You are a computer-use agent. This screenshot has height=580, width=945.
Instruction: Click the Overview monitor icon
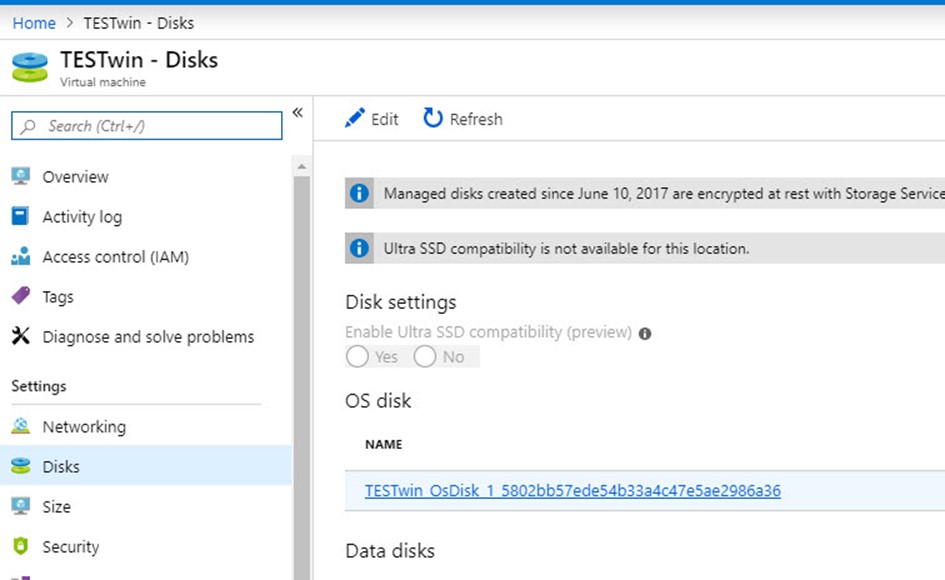(x=20, y=177)
